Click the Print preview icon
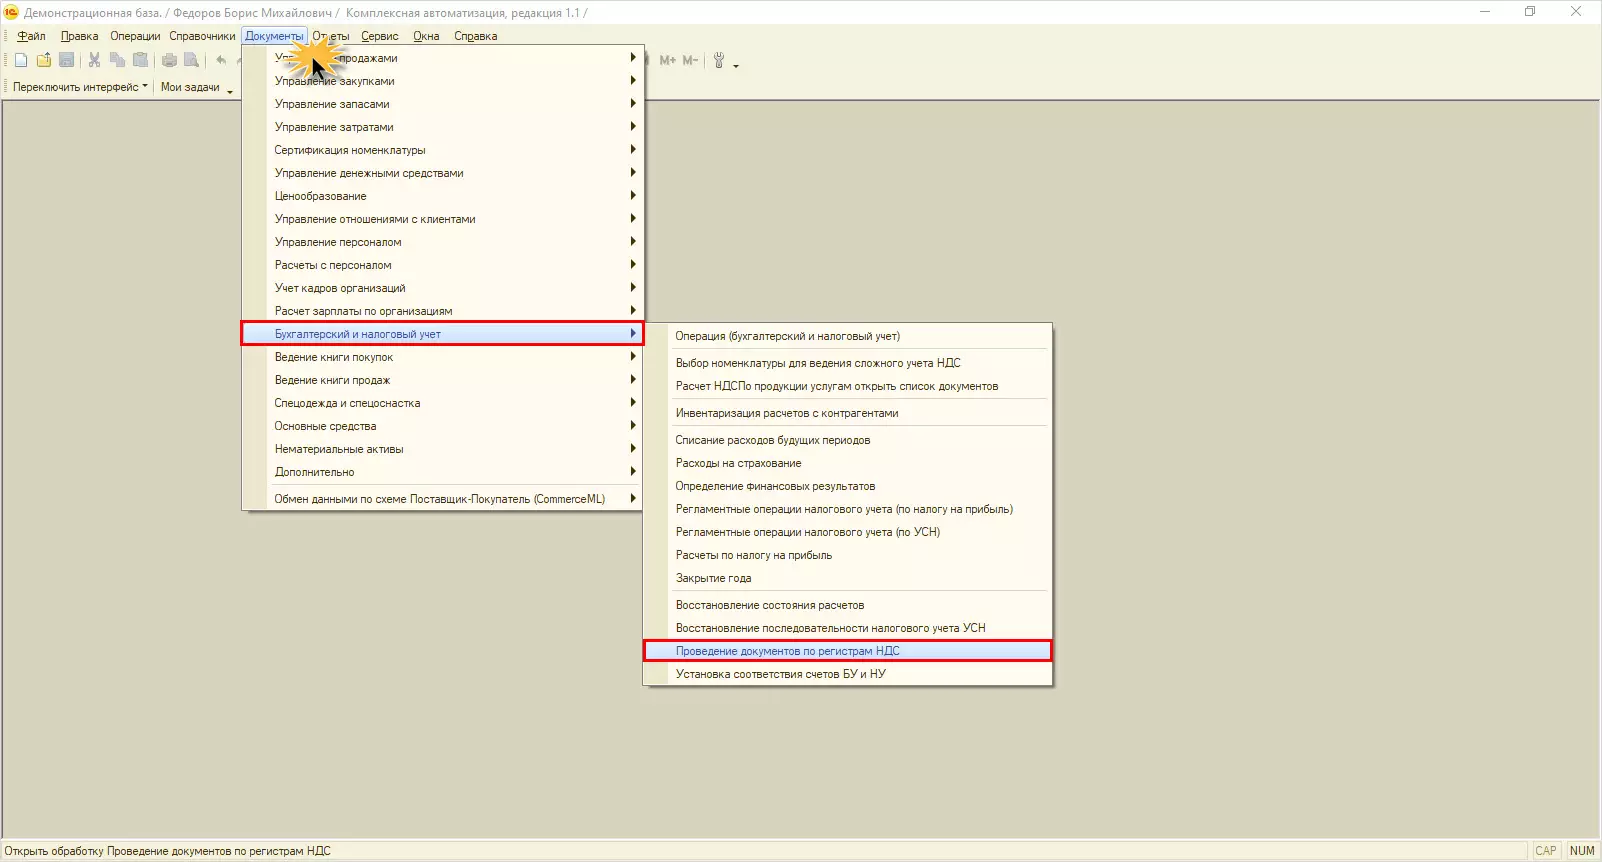 pyautogui.click(x=191, y=60)
